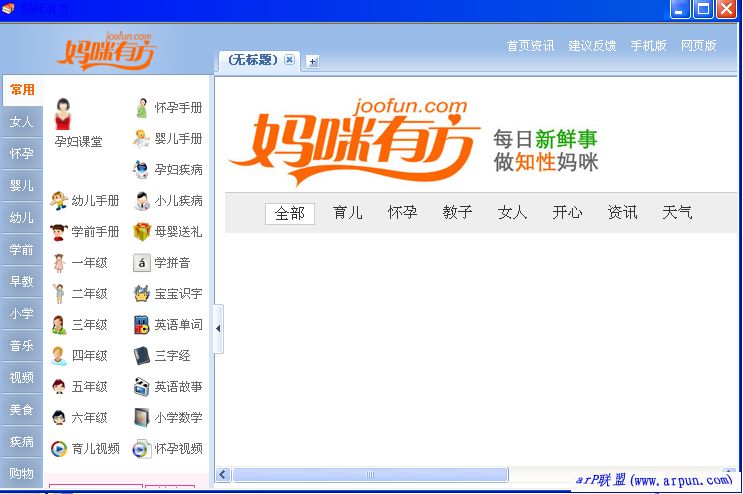
Task: Select the 常用 sidebar tab
Action: coord(22,90)
